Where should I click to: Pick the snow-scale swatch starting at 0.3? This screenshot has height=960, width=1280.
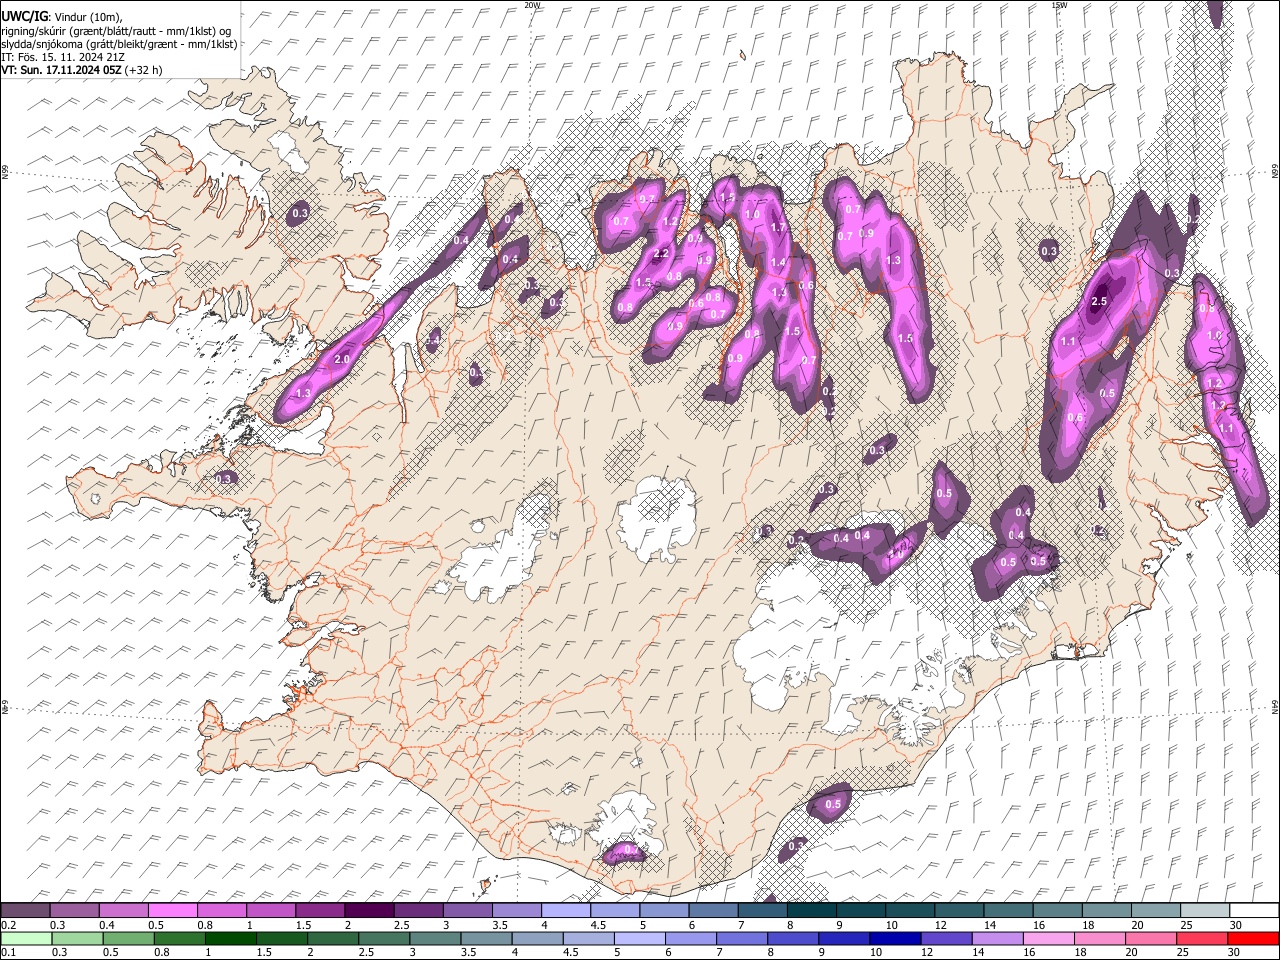pyautogui.click(x=74, y=910)
